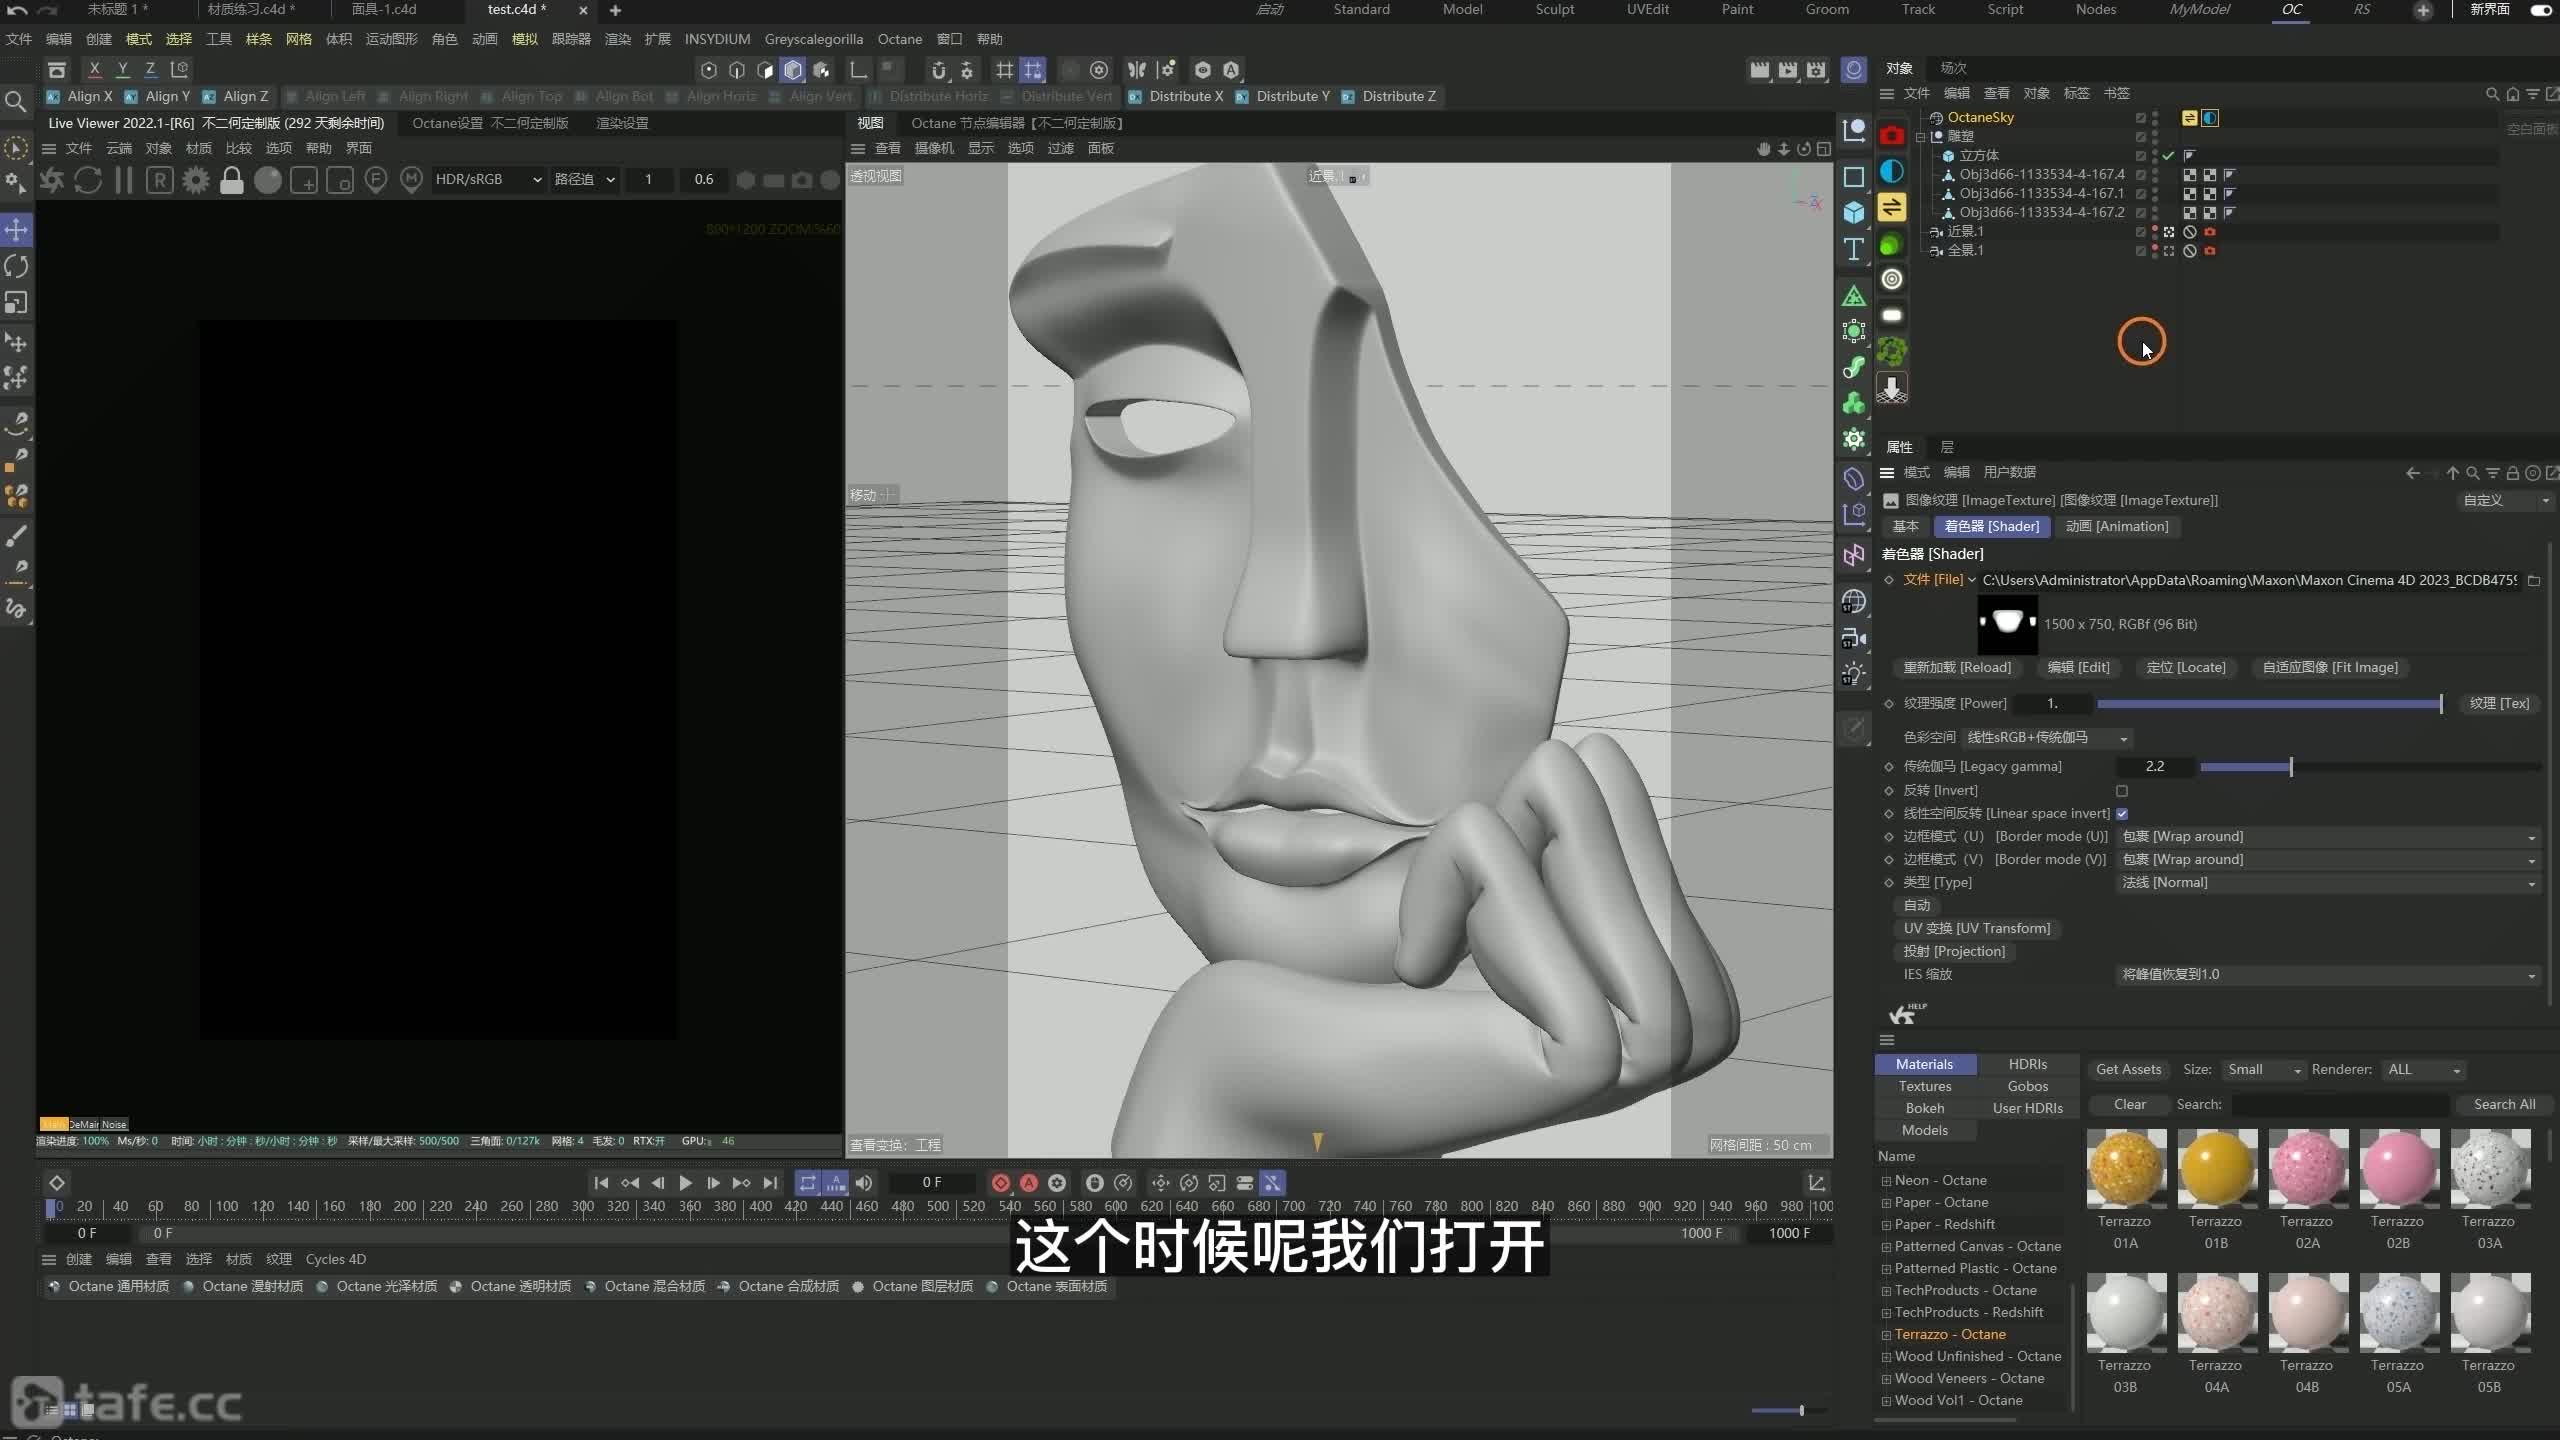Click the Fit Image button

pyautogui.click(x=2330, y=667)
